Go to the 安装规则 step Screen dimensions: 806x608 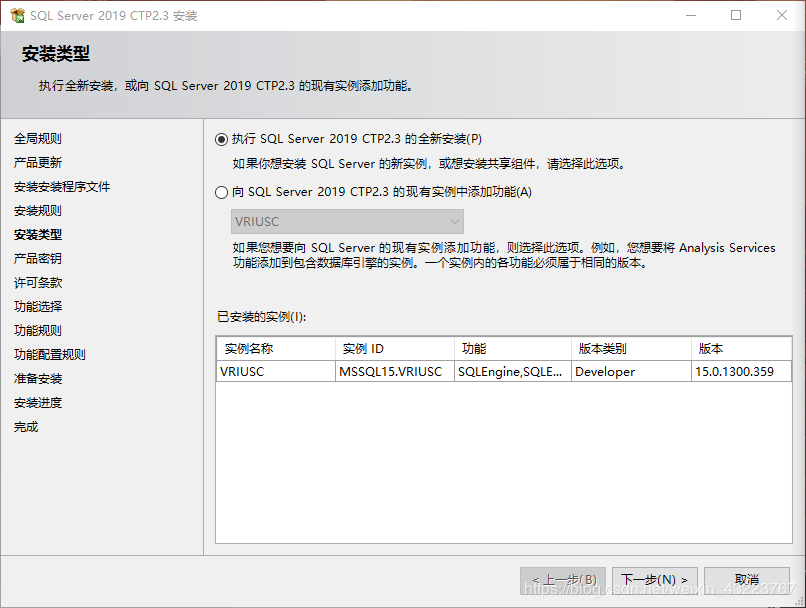pos(38,211)
